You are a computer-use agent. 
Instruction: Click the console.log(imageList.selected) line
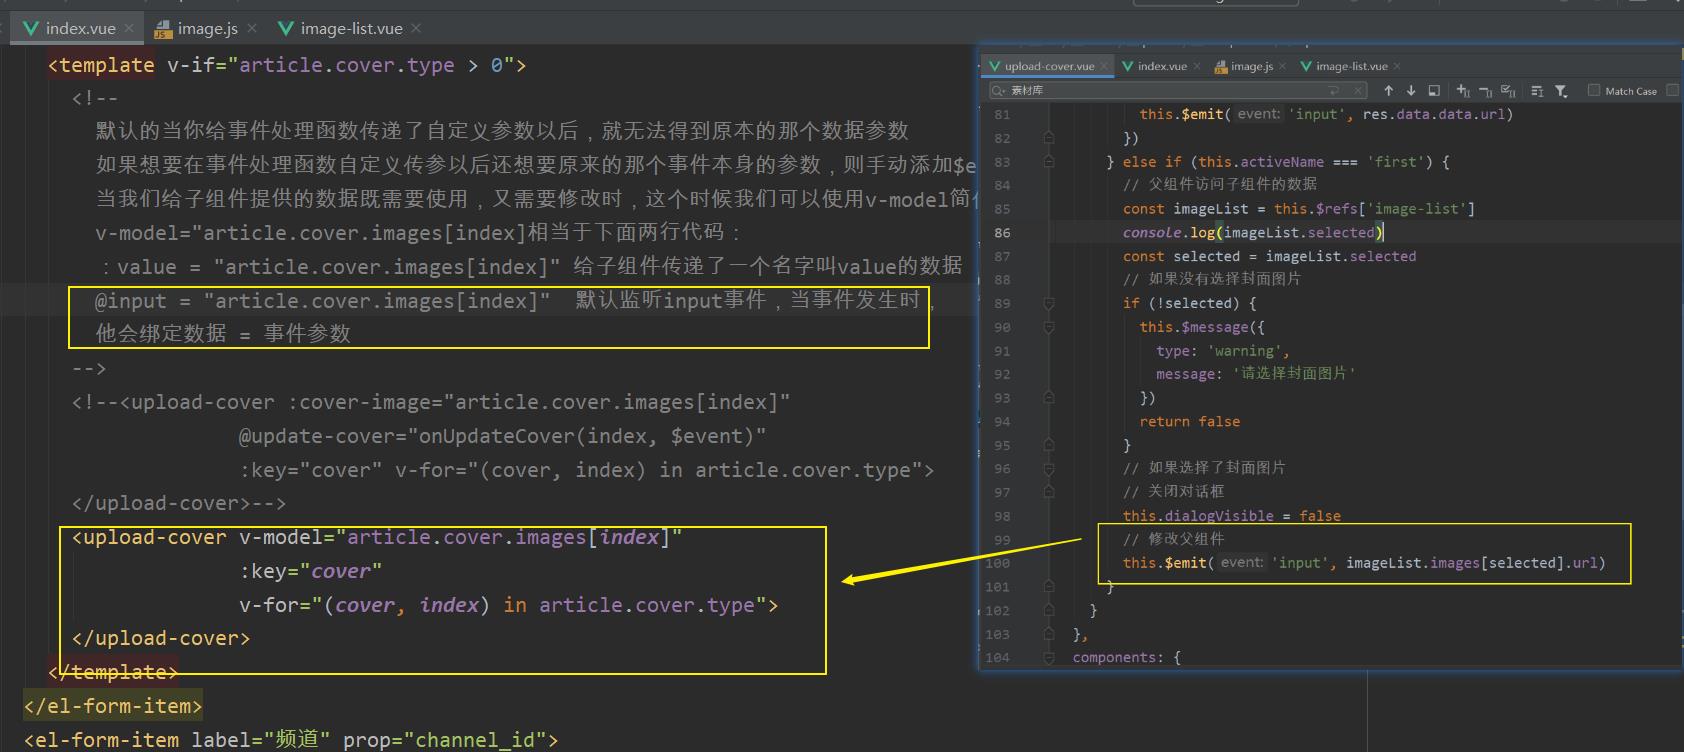click(x=1253, y=232)
